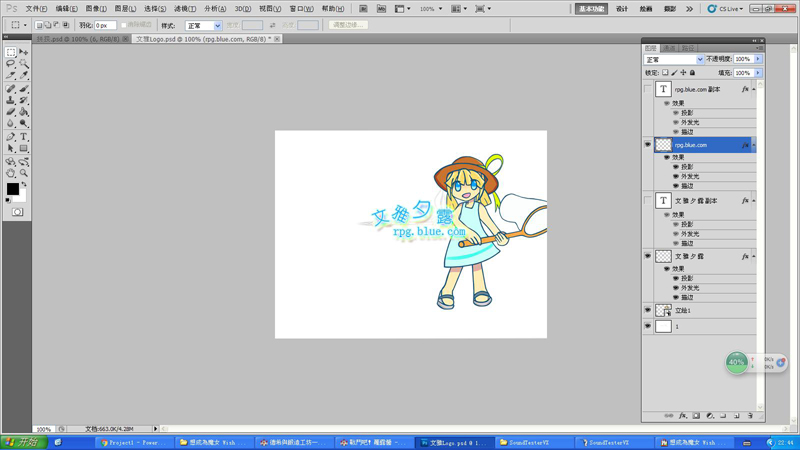Select the 3D Object Rotate tool
800x450 pixels.
(11, 162)
